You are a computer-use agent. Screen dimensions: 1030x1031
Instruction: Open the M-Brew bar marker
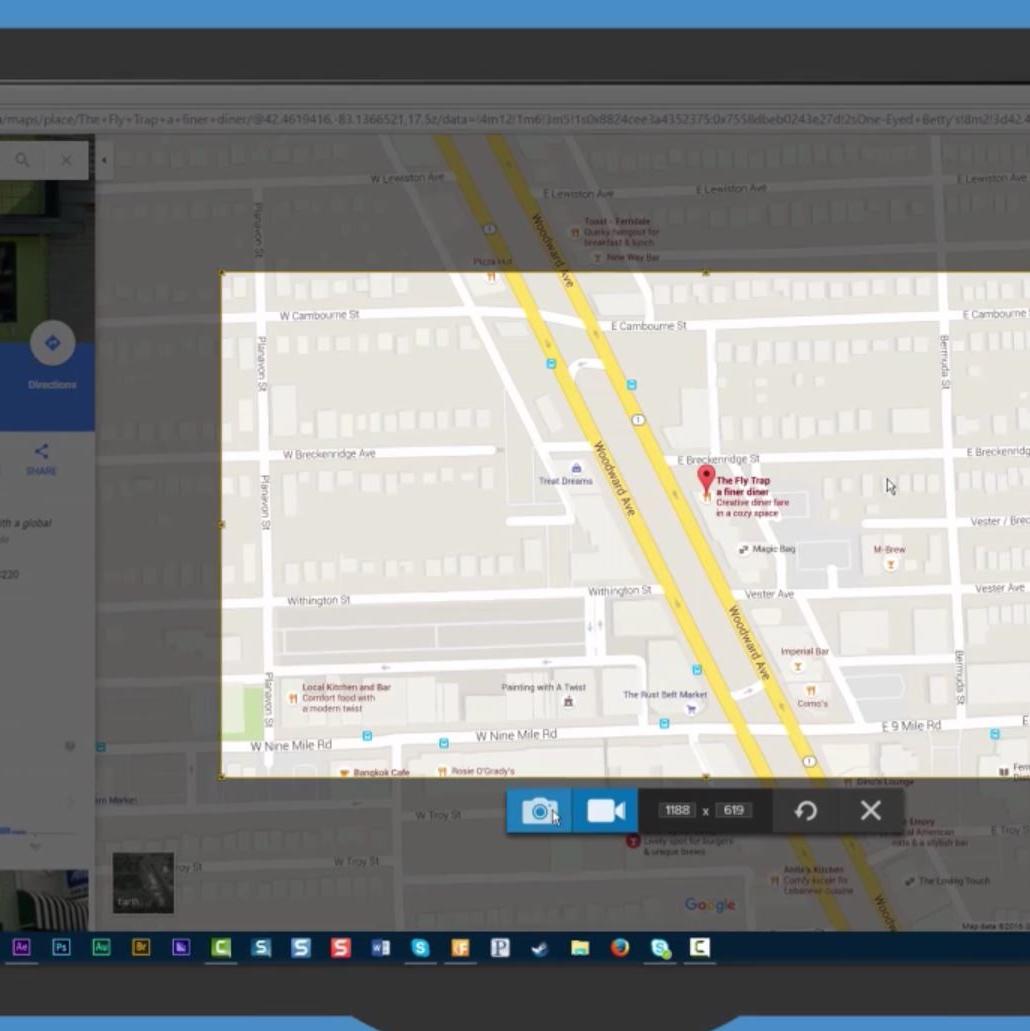click(x=891, y=564)
